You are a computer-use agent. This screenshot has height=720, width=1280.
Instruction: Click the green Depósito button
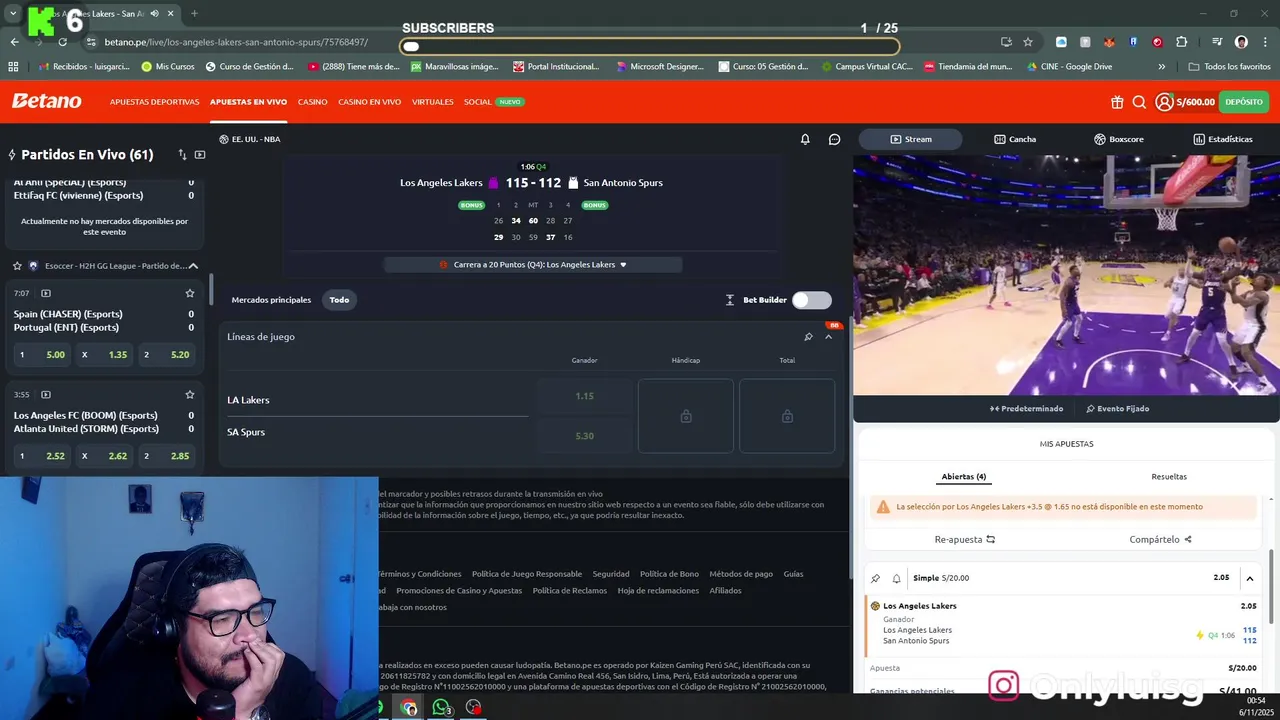coord(1244,102)
